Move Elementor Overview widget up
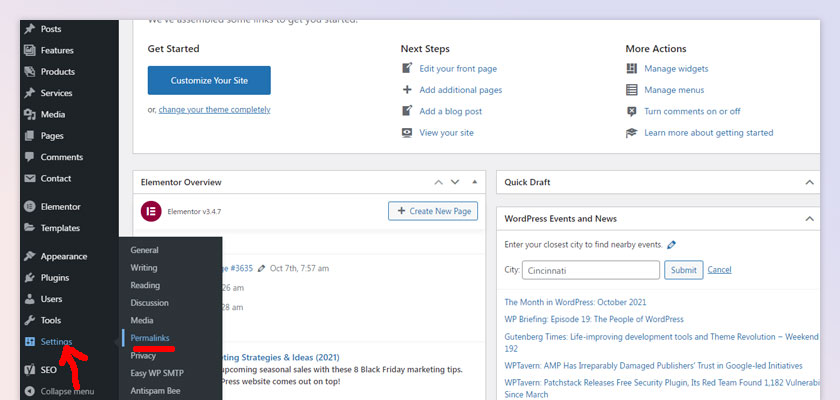Image resolution: width=840 pixels, height=400 pixels. [x=438, y=182]
